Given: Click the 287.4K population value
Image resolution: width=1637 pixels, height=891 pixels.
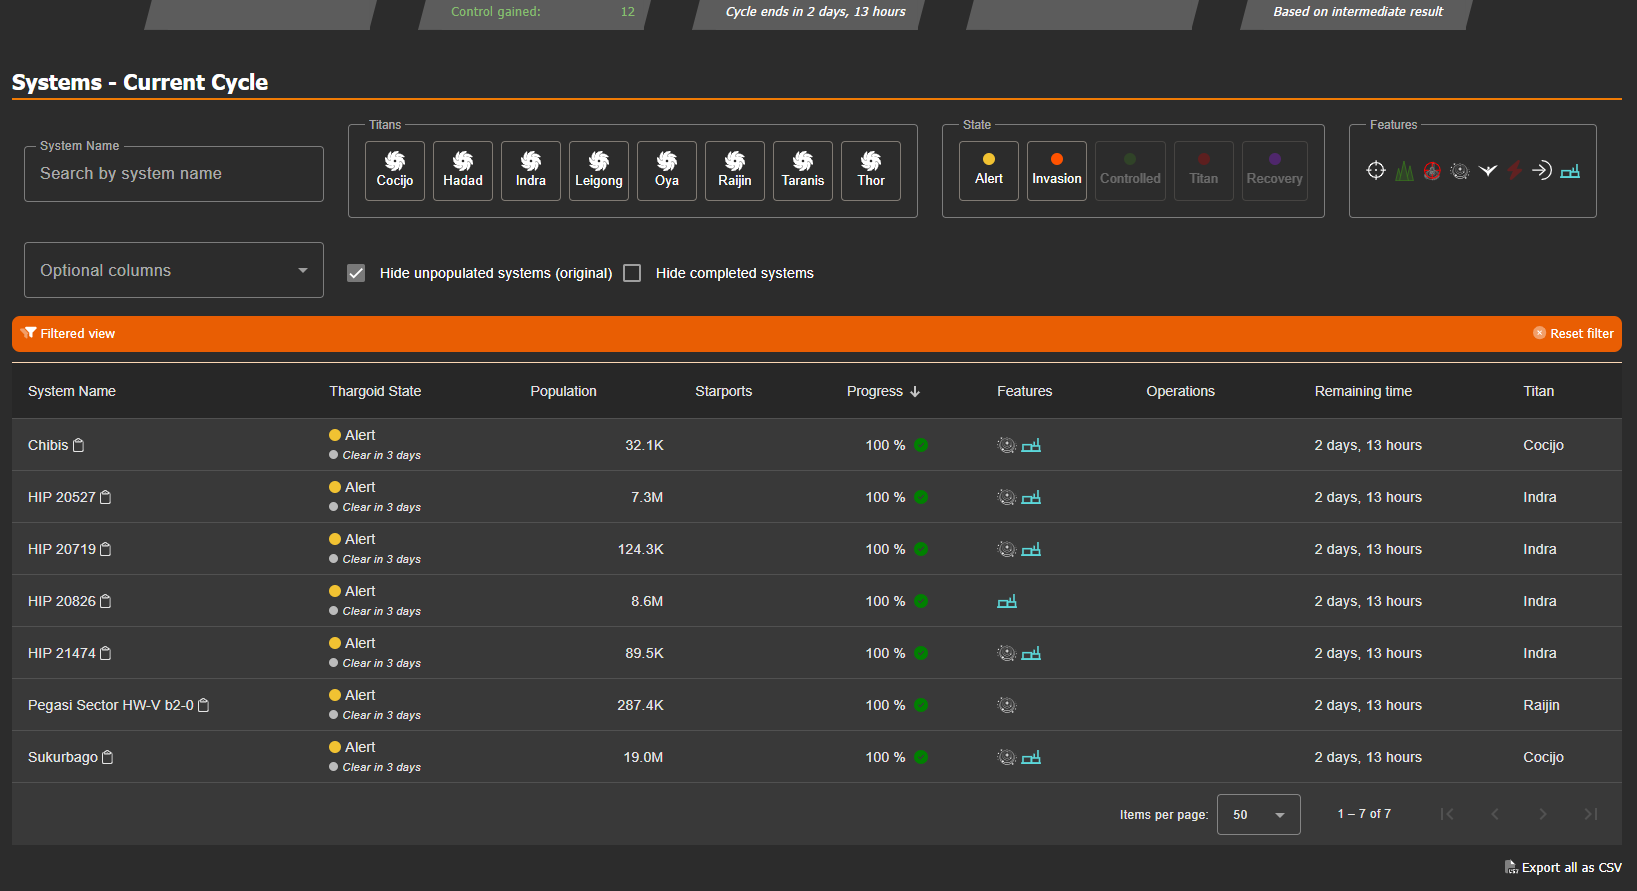Looking at the screenshot, I should click(x=640, y=705).
